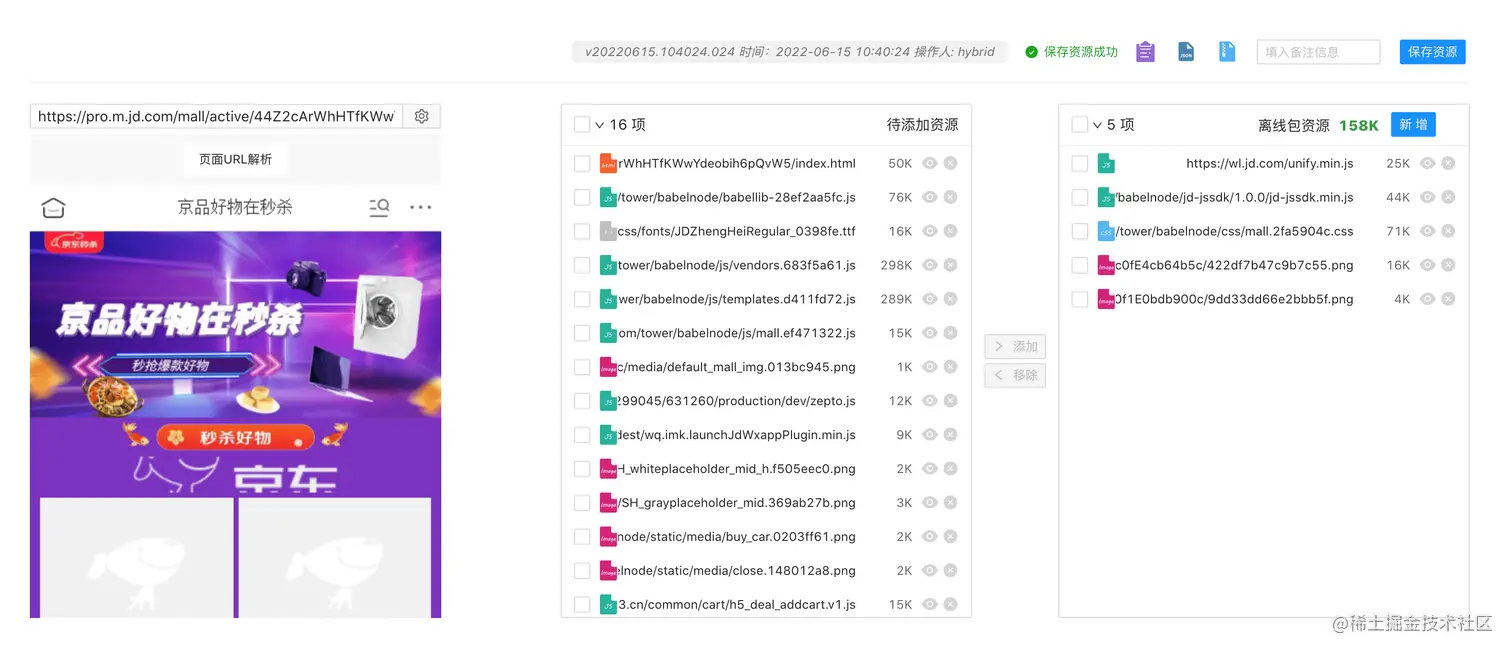Screen dimensions: 1512x653
Task: Select SH_grayplaceholder_mid.369ab27b.png file name
Action: (737, 503)
